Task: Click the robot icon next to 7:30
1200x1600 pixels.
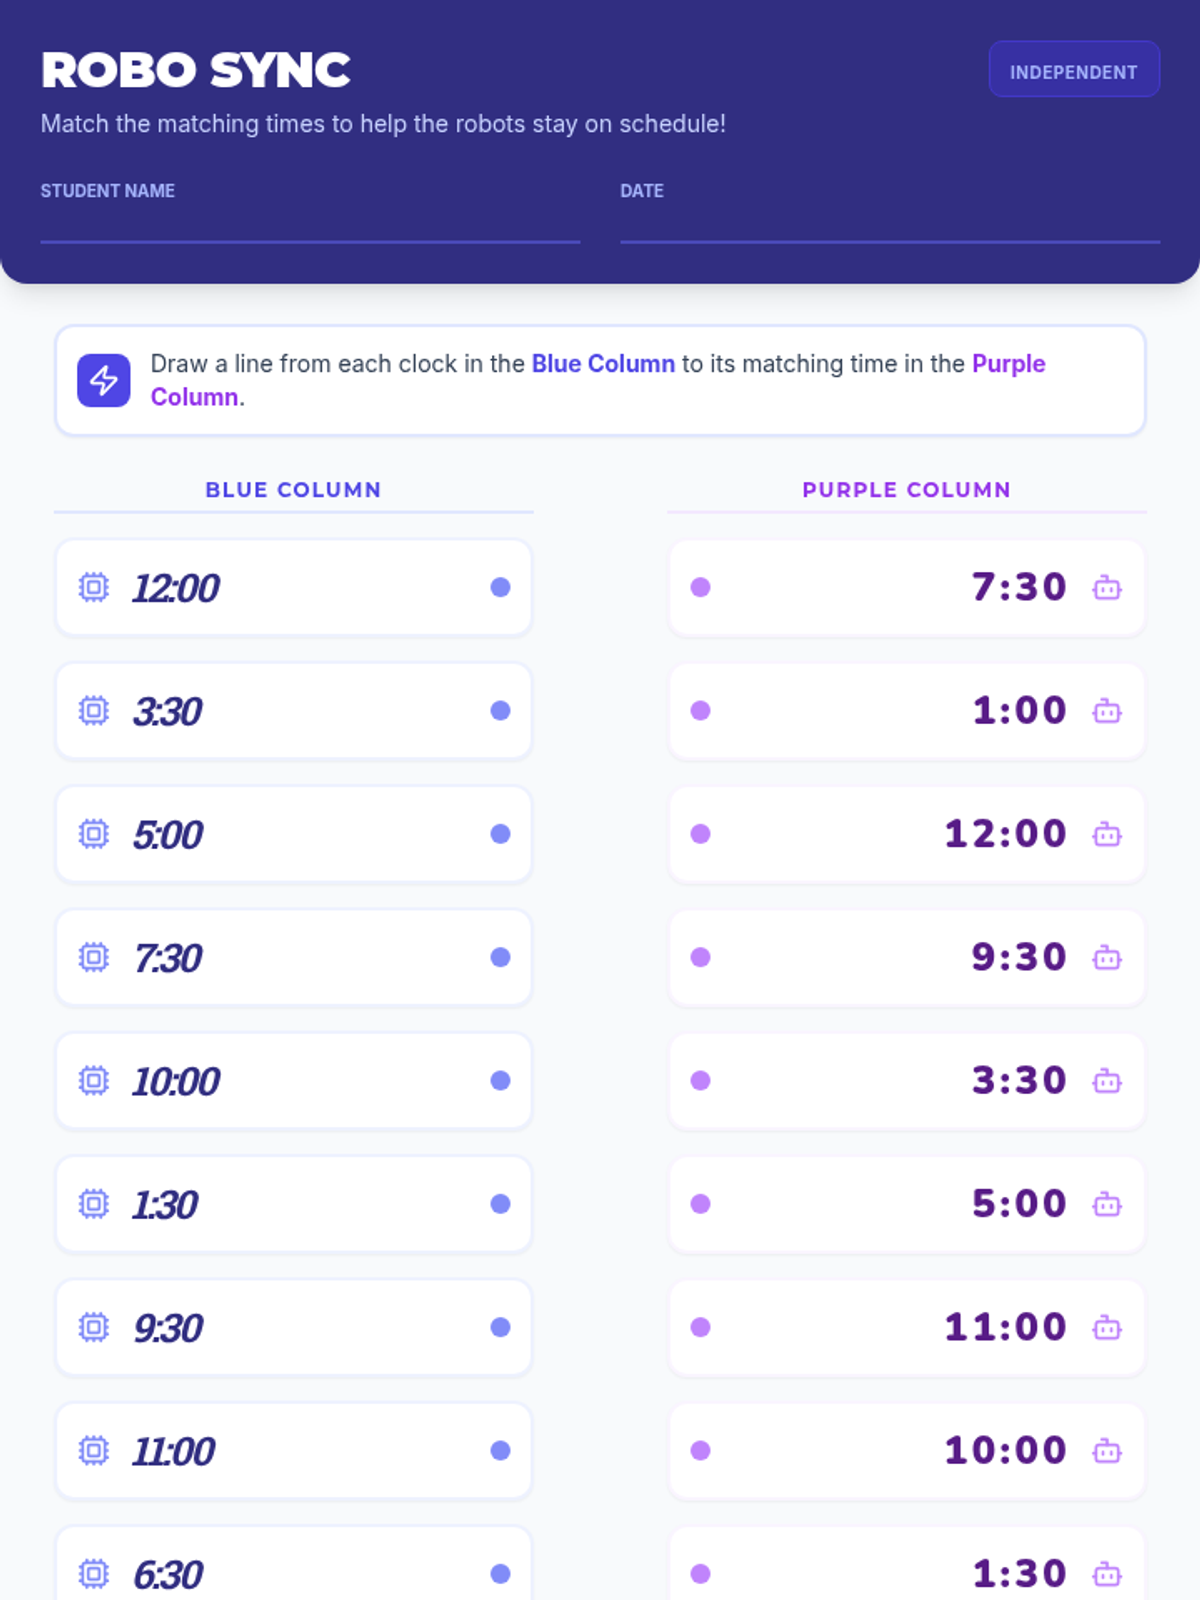Action: coord(1107,587)
